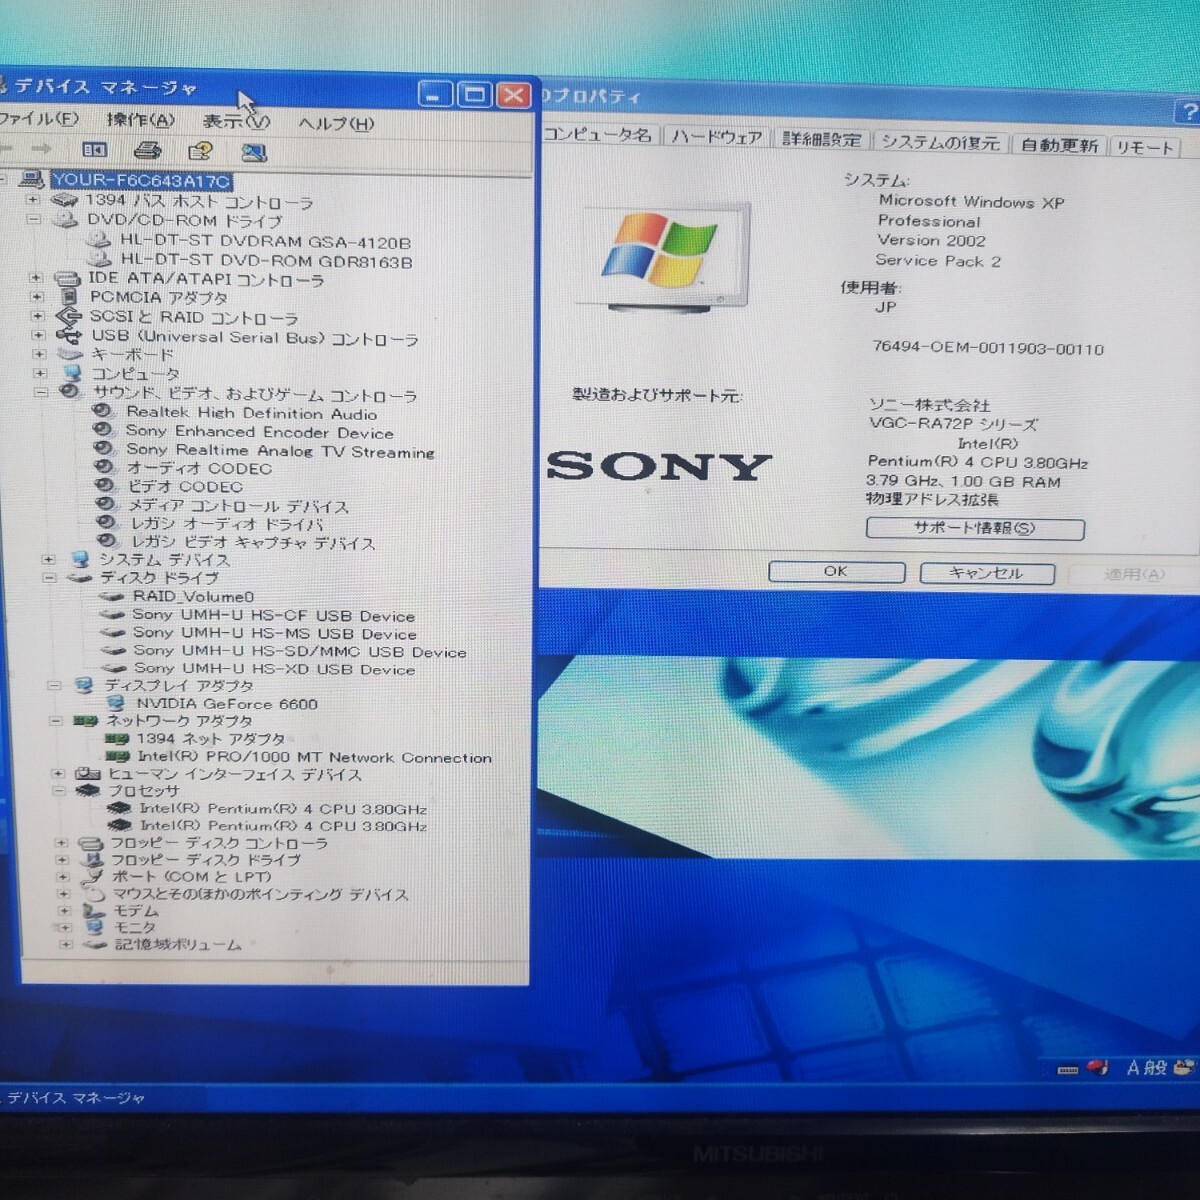Open the ファイル(F) menu
Viewport: 1200px width, 1200px height.
(x=38, y=119)
